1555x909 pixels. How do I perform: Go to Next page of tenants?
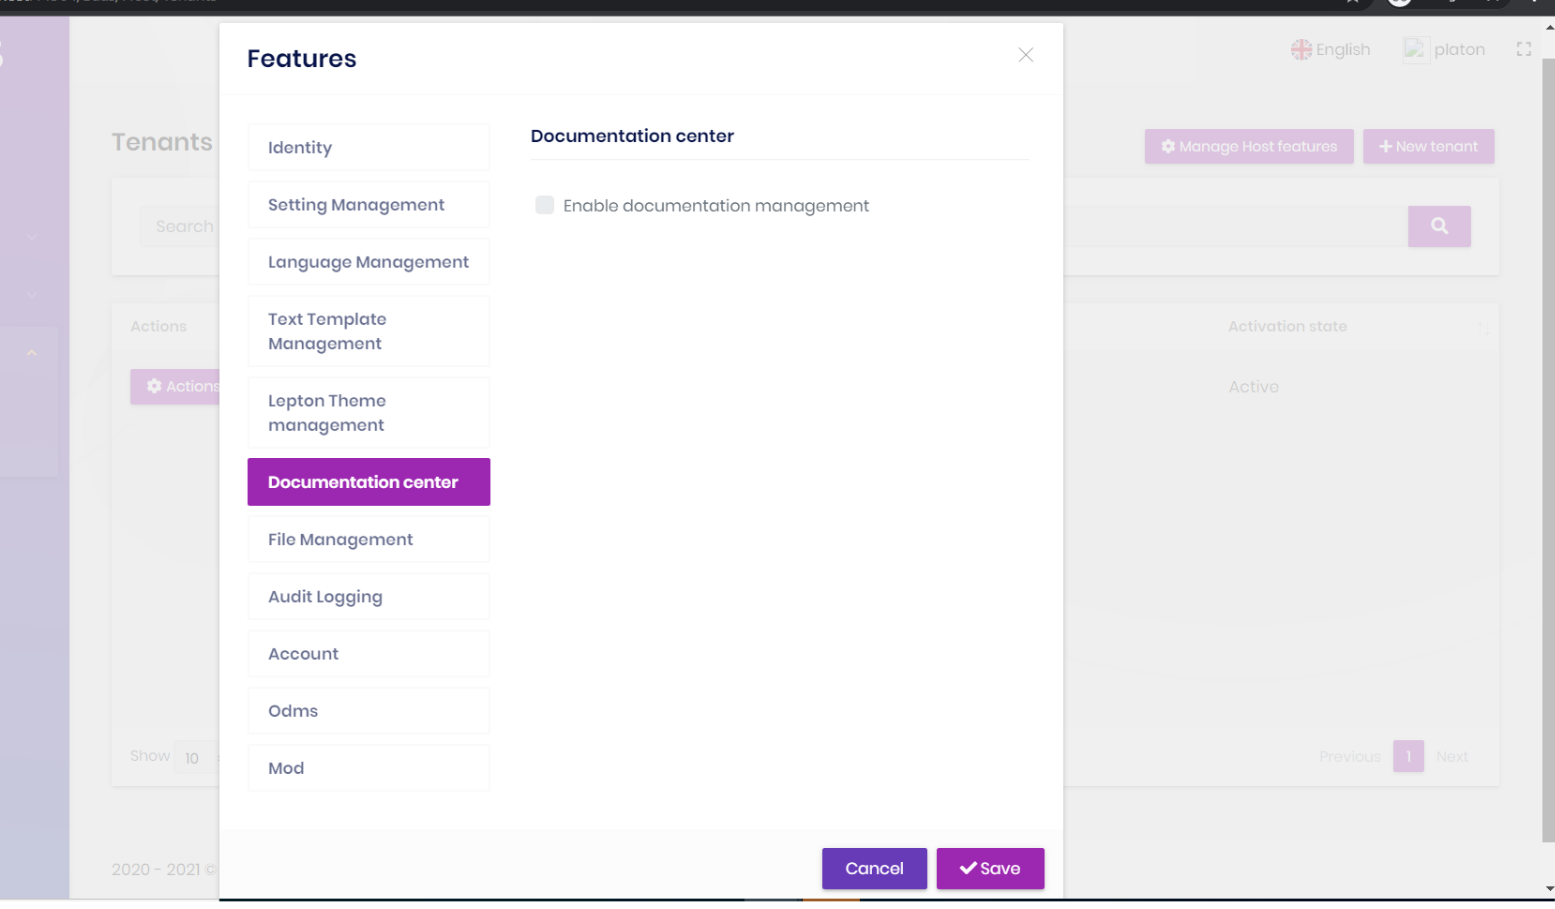tap(1452, 757)
